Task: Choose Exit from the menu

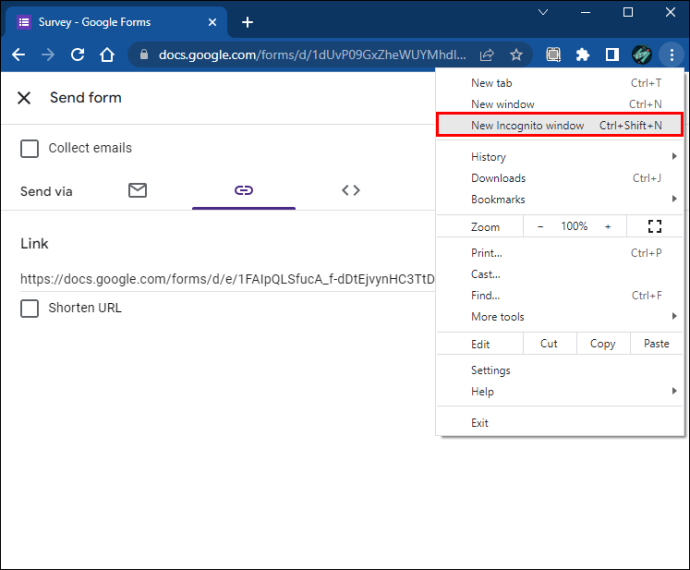Action: tap(560, 423)
